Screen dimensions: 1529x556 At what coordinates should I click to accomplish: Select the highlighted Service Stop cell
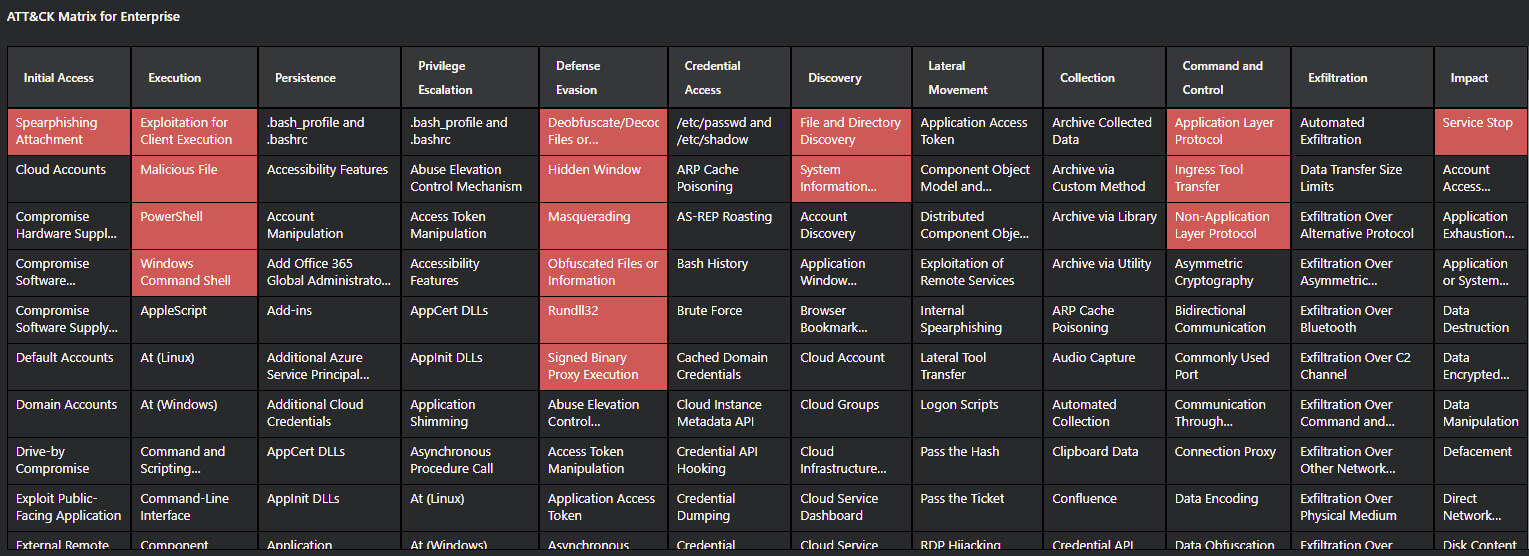point(1481,132)
